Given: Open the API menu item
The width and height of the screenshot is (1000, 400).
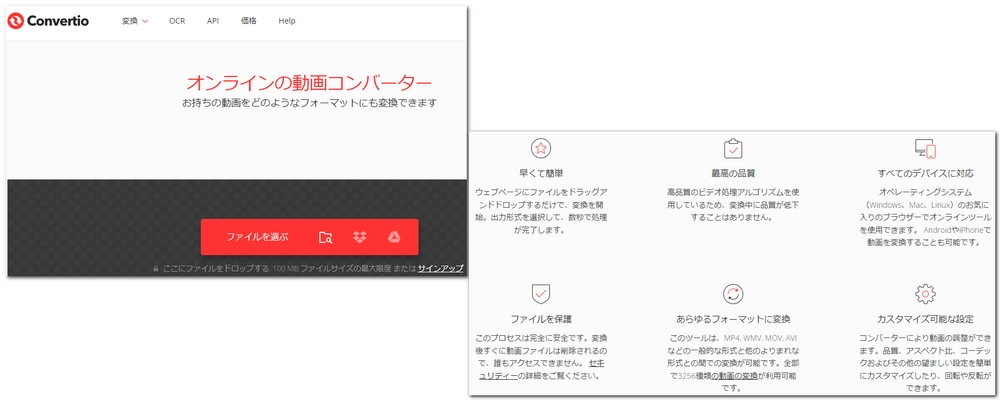Looking at the screenshot, I should tap(213, 21).
